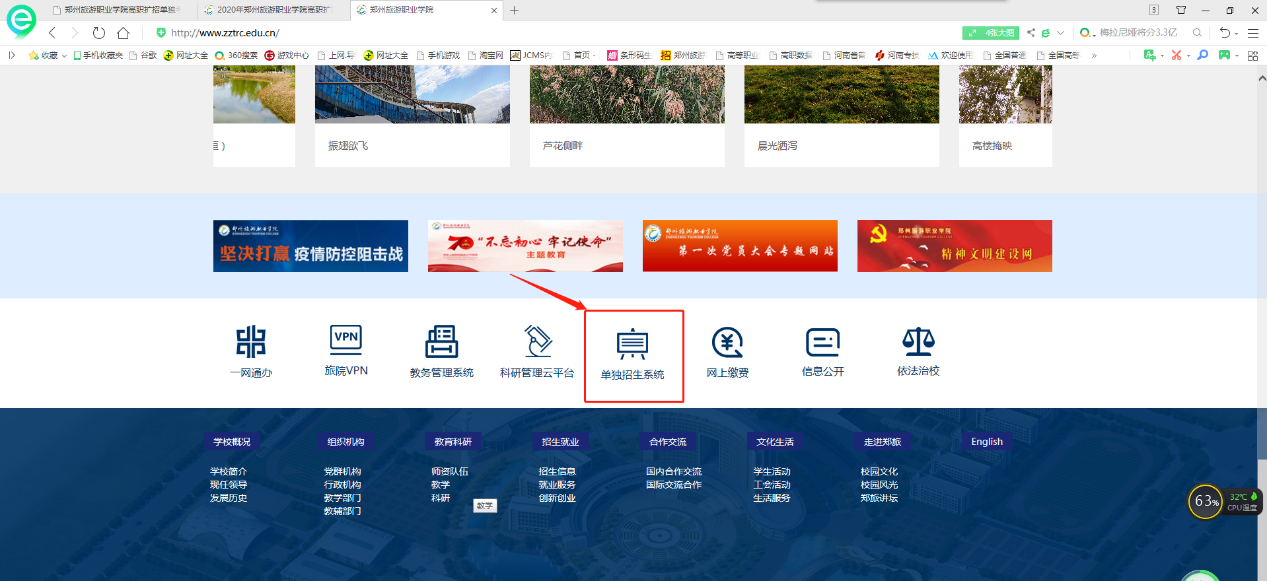1267x581 pixels.
Task: Click the 疫情防控阻击战 banner
Action: (x=310, y=246)
